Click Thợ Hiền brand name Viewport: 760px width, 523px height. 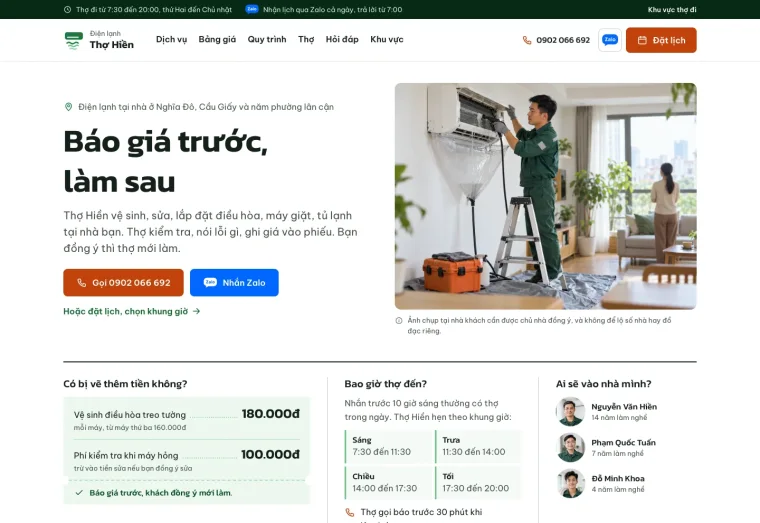[111, 45]
